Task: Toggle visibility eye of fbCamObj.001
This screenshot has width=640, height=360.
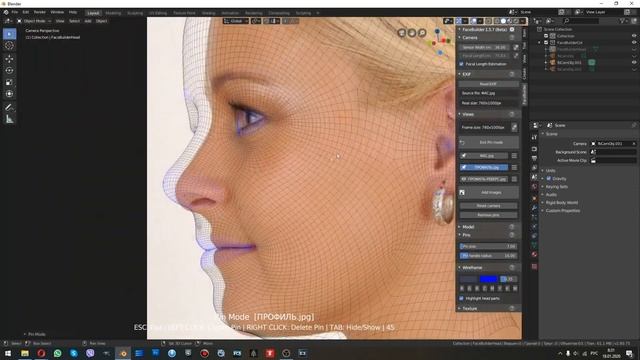Action: pyautogui.click(x=634, y=62)
